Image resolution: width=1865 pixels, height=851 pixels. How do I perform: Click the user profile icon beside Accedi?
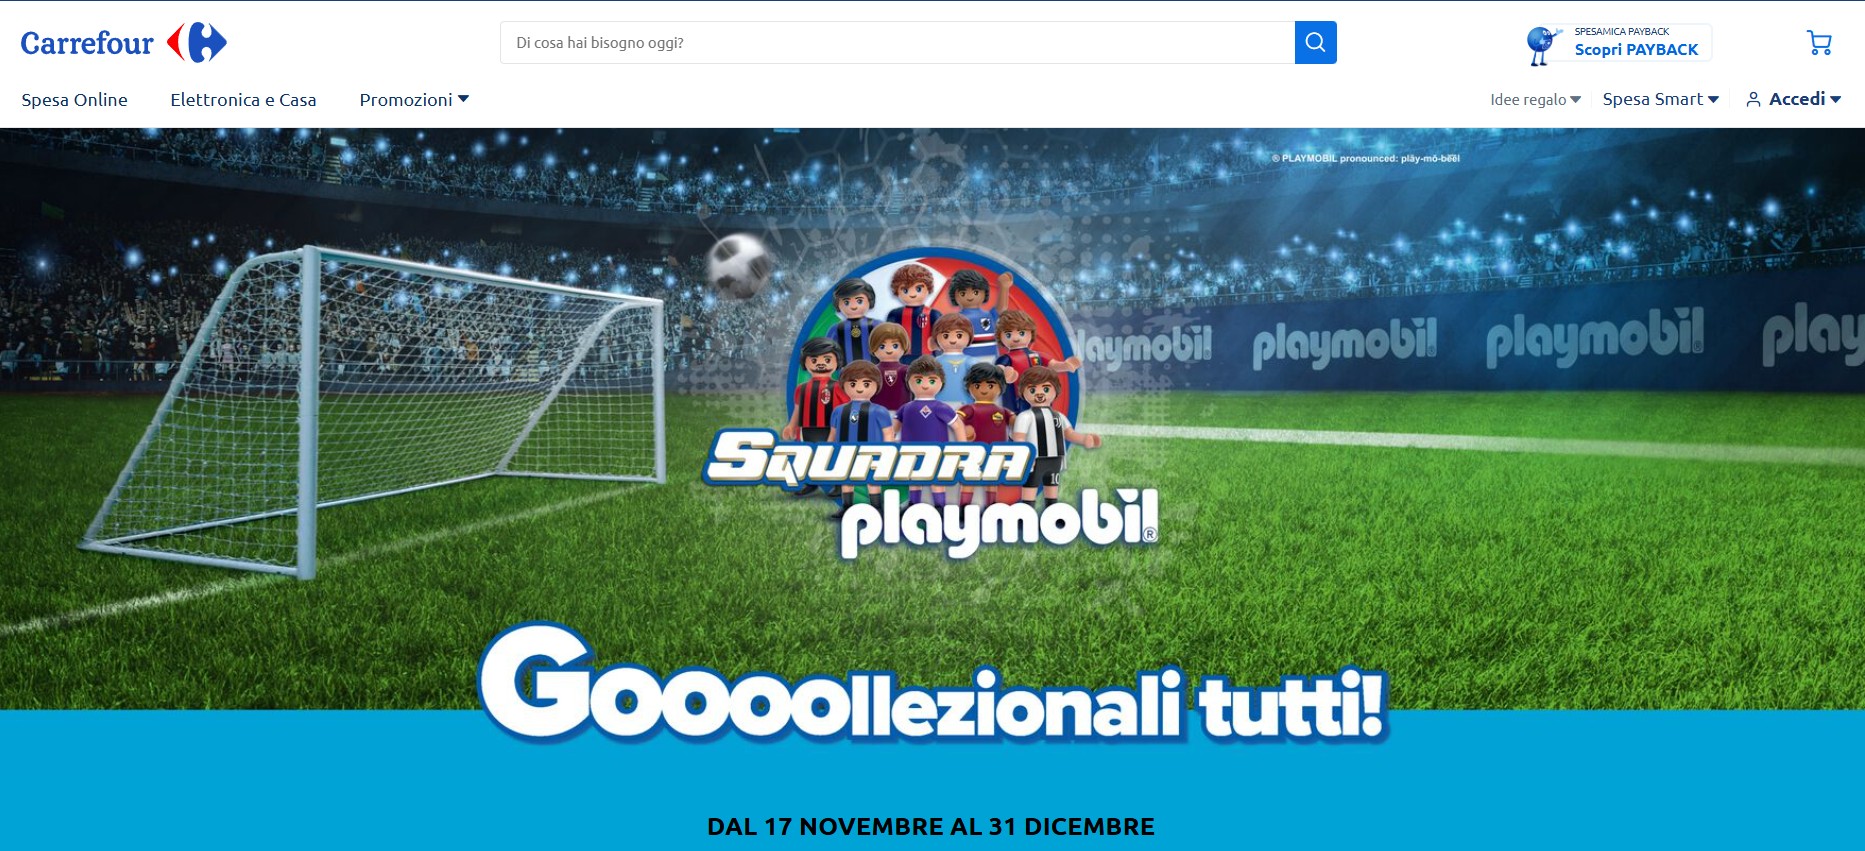[x=1753, y=99]
